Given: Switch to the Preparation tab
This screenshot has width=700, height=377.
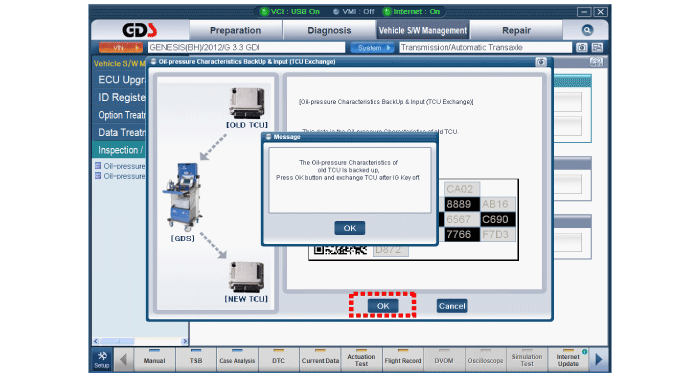Looking at the screenshot, I should (235, 30).
